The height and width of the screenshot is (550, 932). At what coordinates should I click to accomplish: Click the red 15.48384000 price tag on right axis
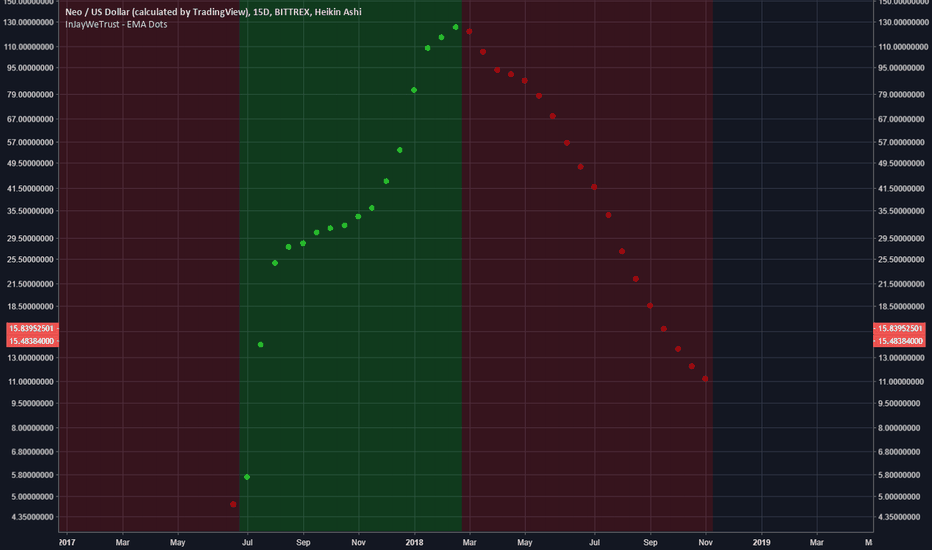point(899,341)
